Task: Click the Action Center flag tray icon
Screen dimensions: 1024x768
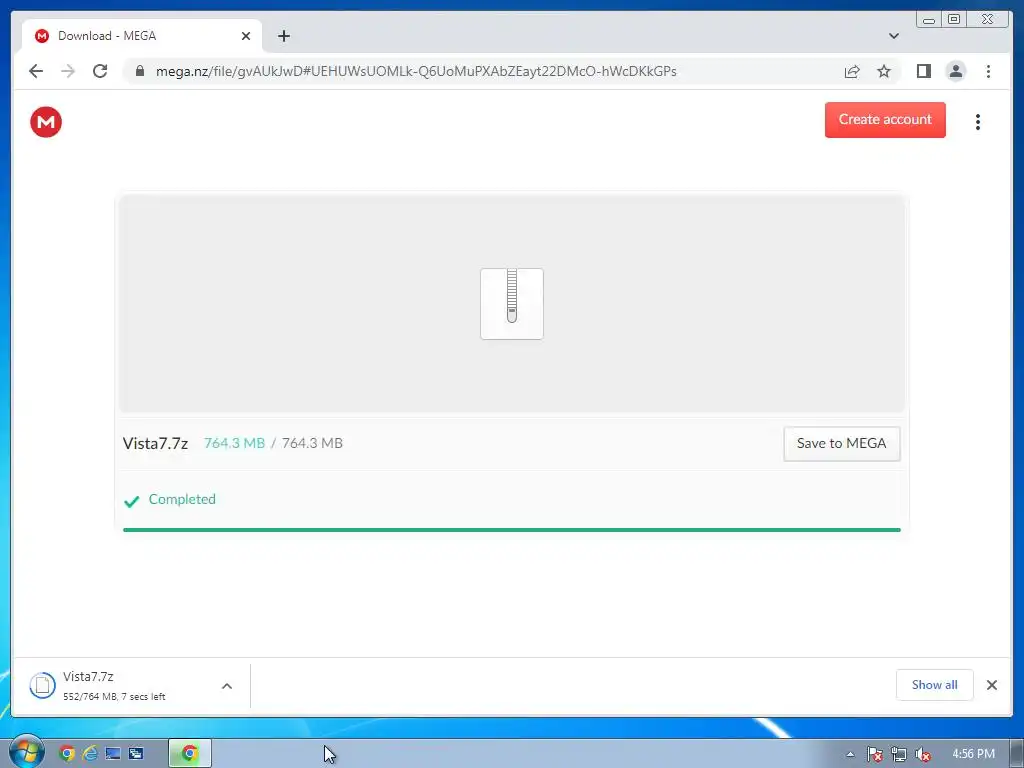Action: [874, 754]
